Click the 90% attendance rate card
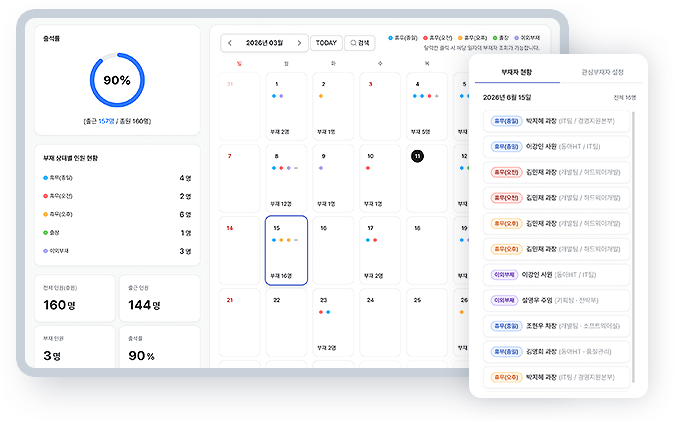The height and width of the screenshot is (421, 693). [x=160, y=347]
